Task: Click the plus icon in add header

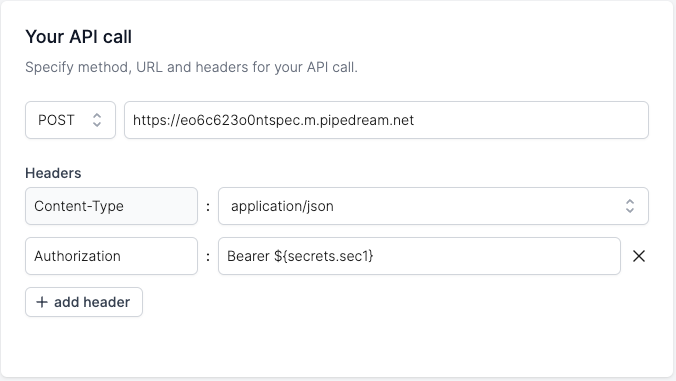Action: [42, 302]
